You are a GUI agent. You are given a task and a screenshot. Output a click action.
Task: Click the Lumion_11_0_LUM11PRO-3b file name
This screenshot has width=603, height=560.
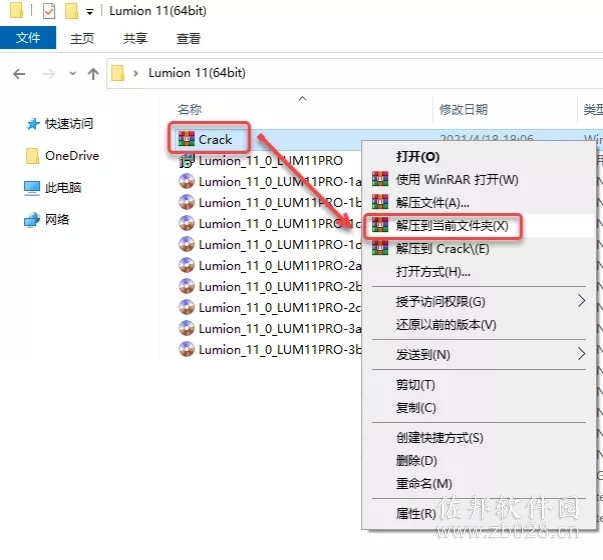click(x=280, y=350)
